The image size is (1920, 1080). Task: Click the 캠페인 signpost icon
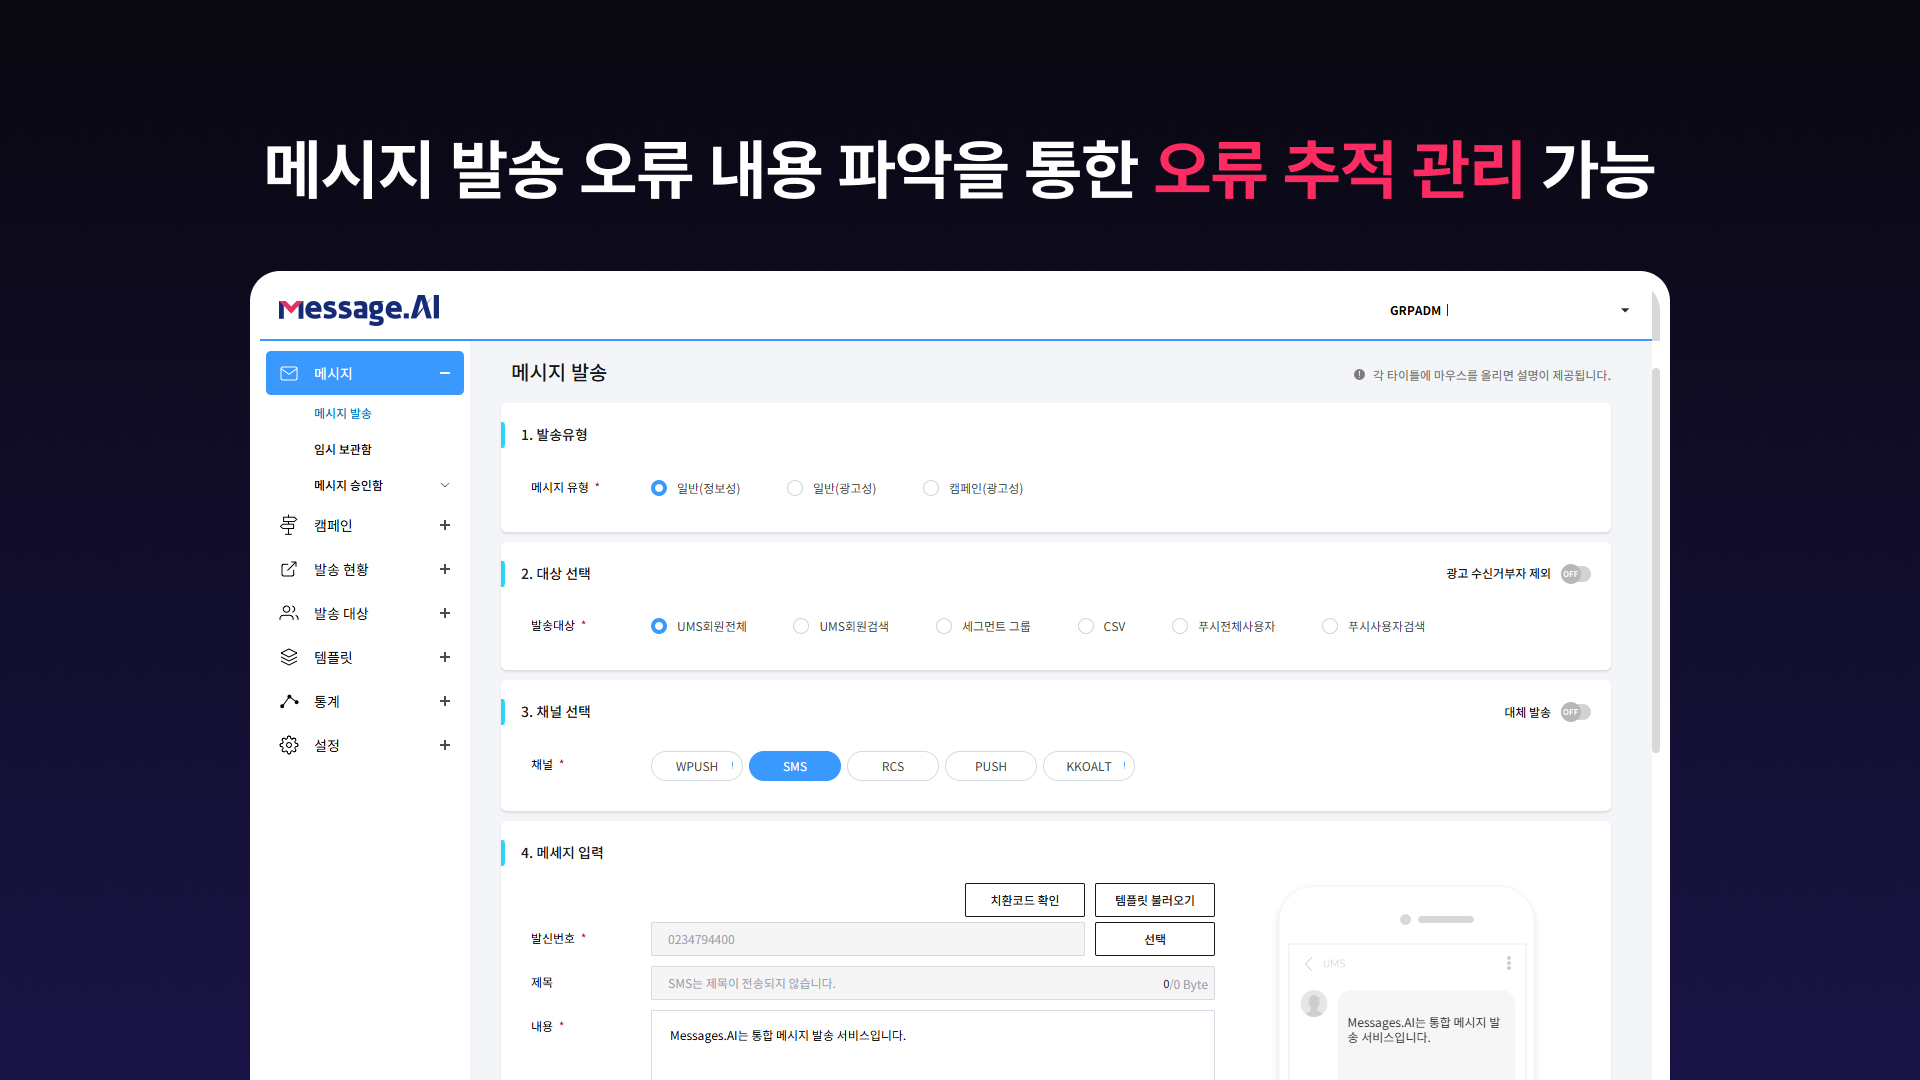point(289,525)
